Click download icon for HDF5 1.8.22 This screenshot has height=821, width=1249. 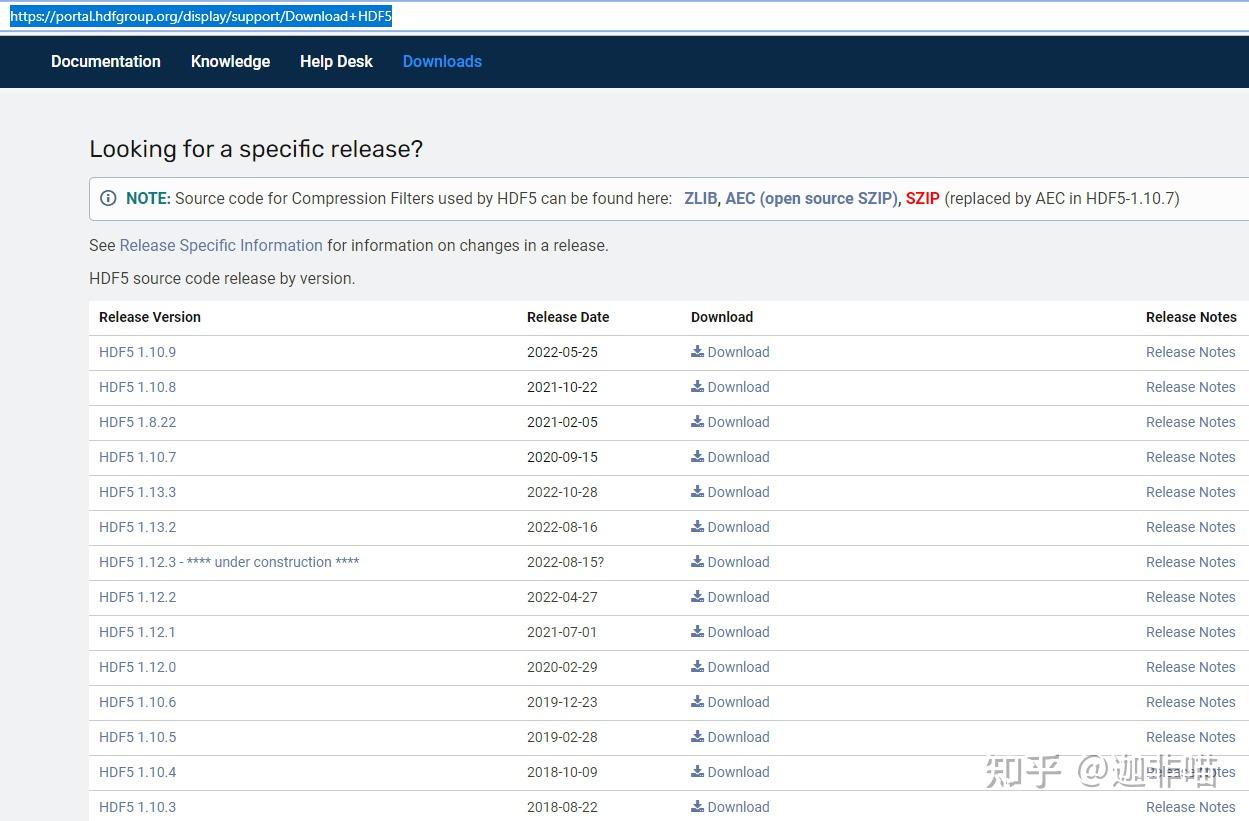697,422
